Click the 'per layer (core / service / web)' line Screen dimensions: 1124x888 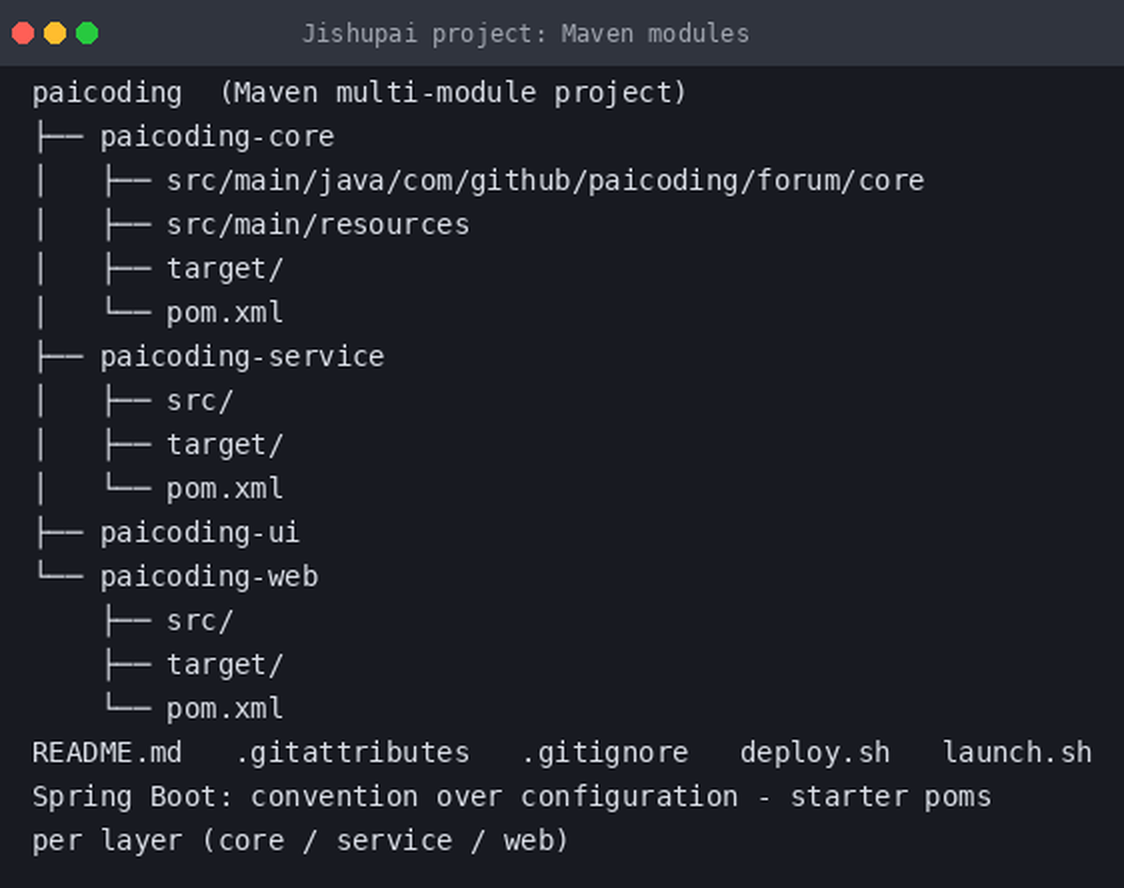[300, 841]
